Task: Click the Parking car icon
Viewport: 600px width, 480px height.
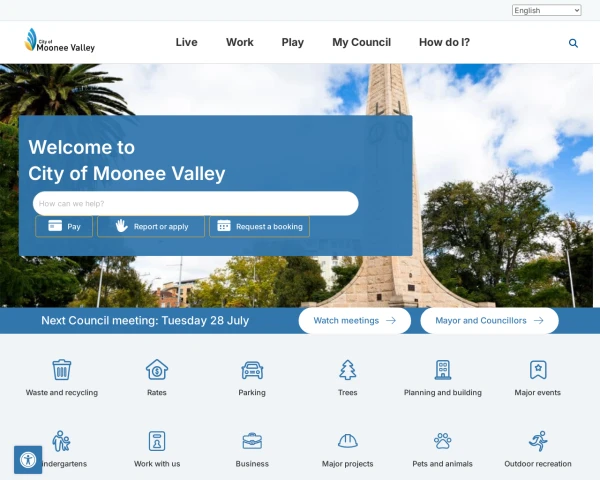Action: point(252,370)
